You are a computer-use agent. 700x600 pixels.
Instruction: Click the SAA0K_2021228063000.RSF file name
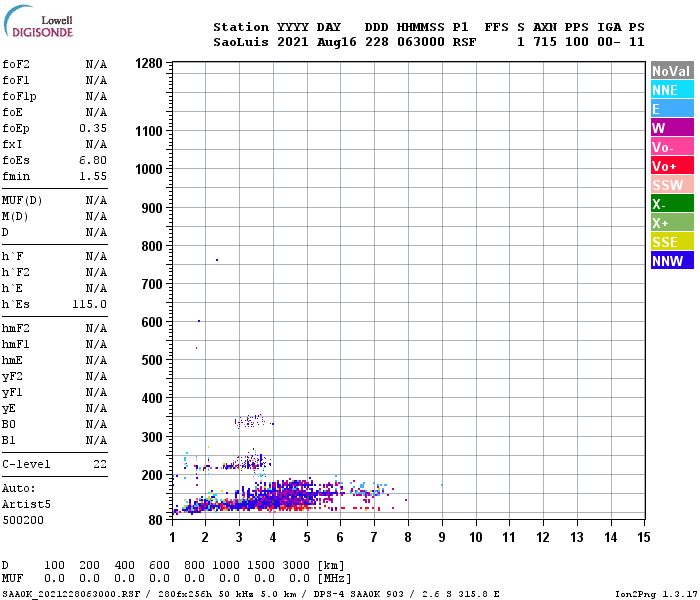(x=71, y=594)
